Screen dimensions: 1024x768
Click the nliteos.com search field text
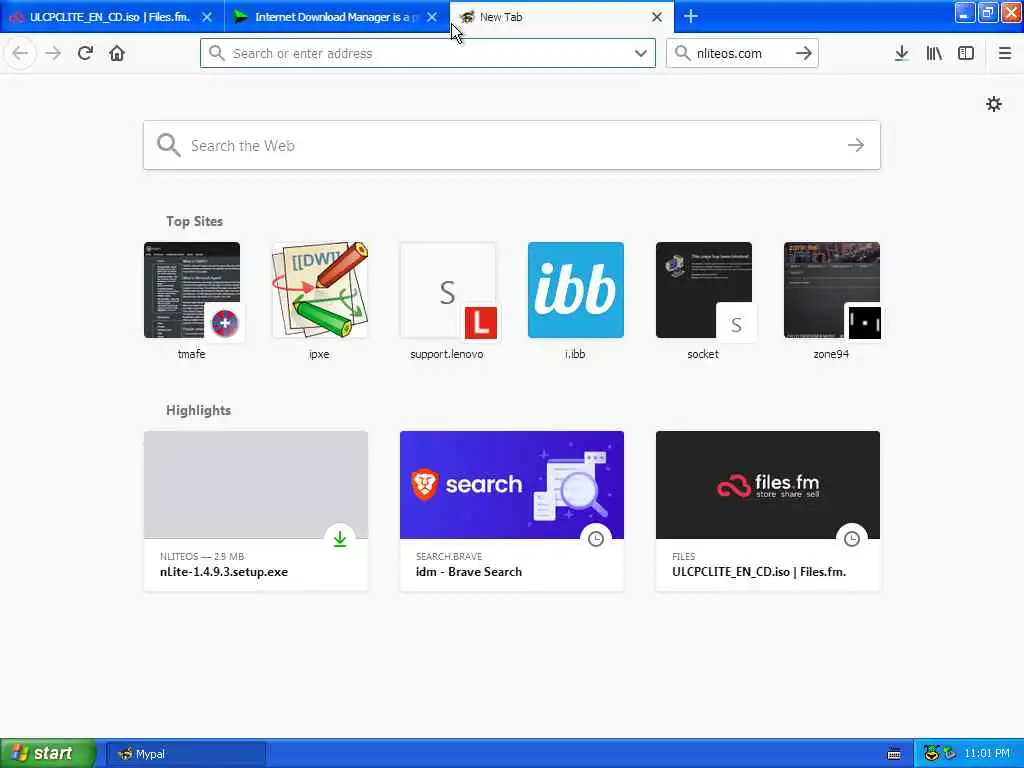pos(729,54)
